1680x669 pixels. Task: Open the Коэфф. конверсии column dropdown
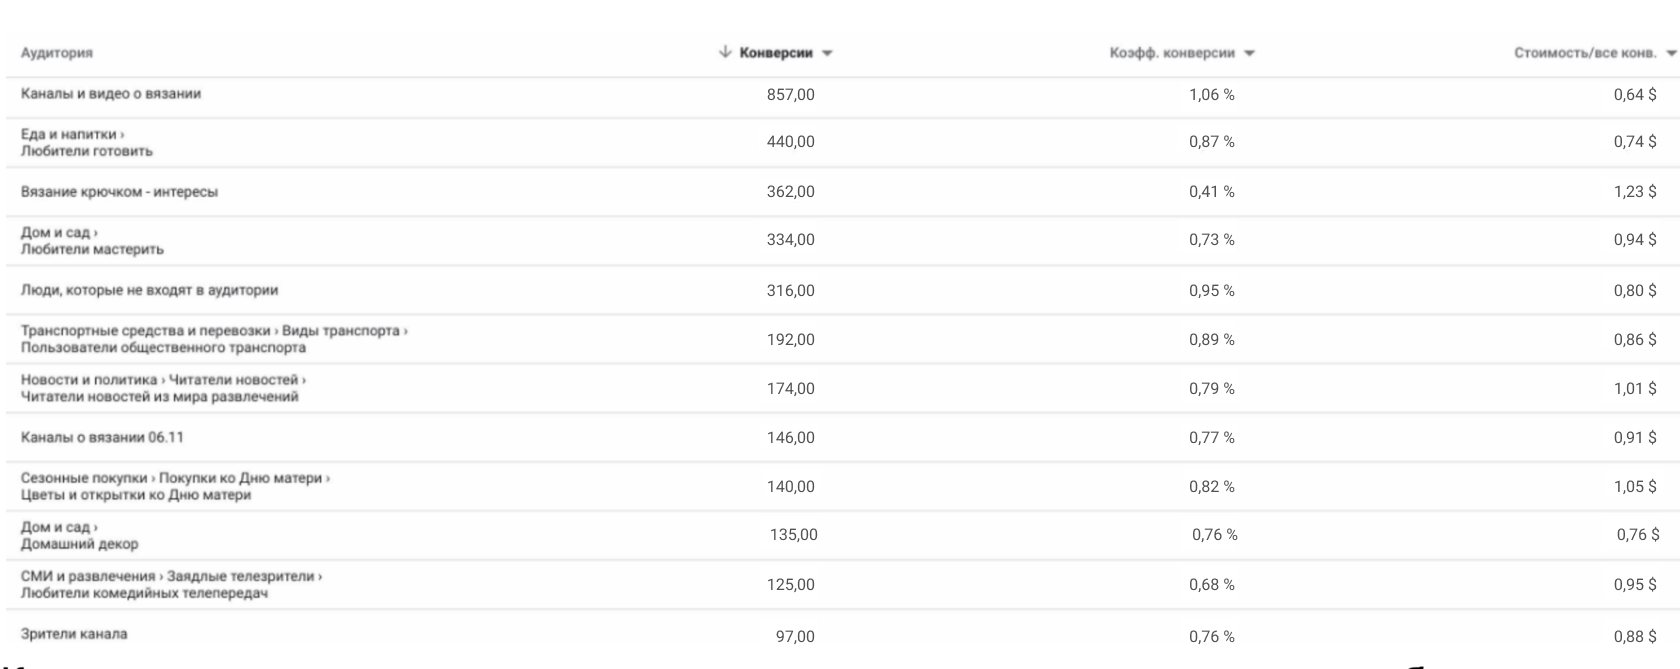[x=1249, y=54]
